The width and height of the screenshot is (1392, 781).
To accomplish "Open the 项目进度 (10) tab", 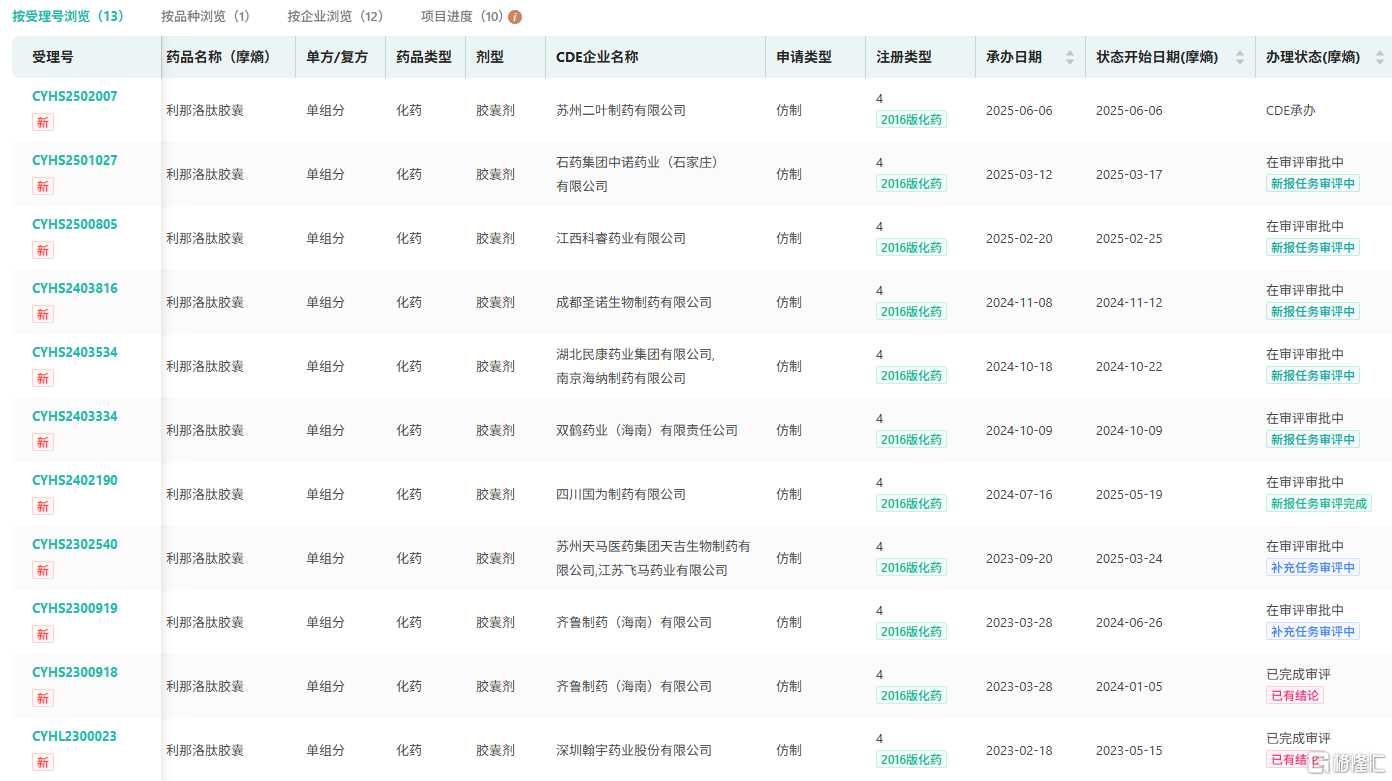I will pyautogui.click(x=462, y=17).
